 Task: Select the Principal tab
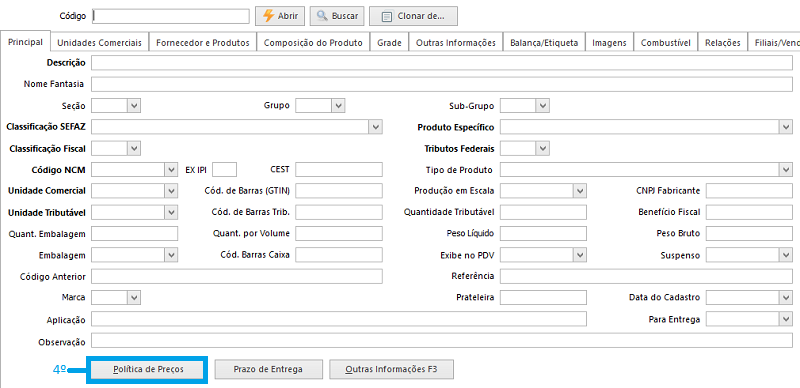(x=26, y=42)
